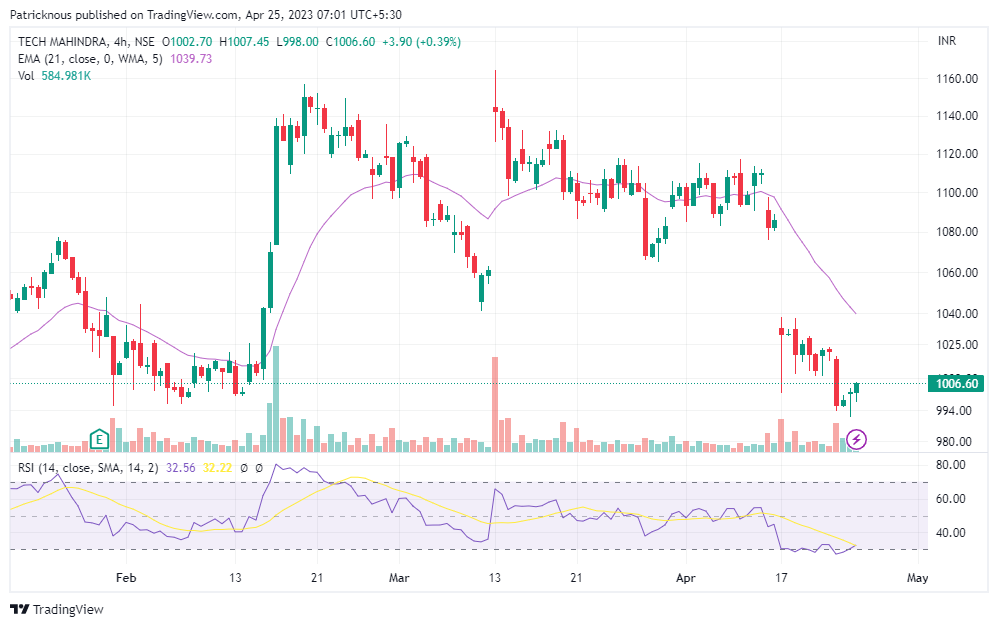Viewport: 998px width, 627px height.
Task: Click the Vol indicator label
Action: [x=26, y=76]
